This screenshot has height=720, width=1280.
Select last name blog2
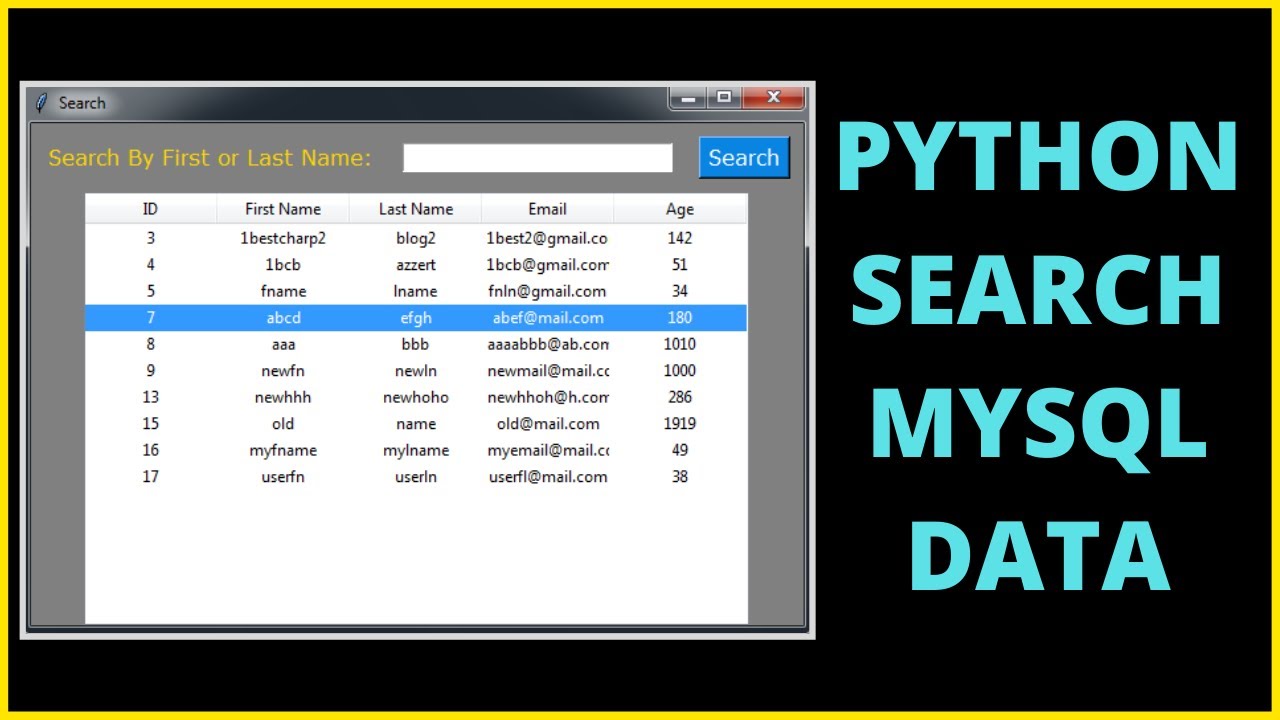tap(416, 238)
